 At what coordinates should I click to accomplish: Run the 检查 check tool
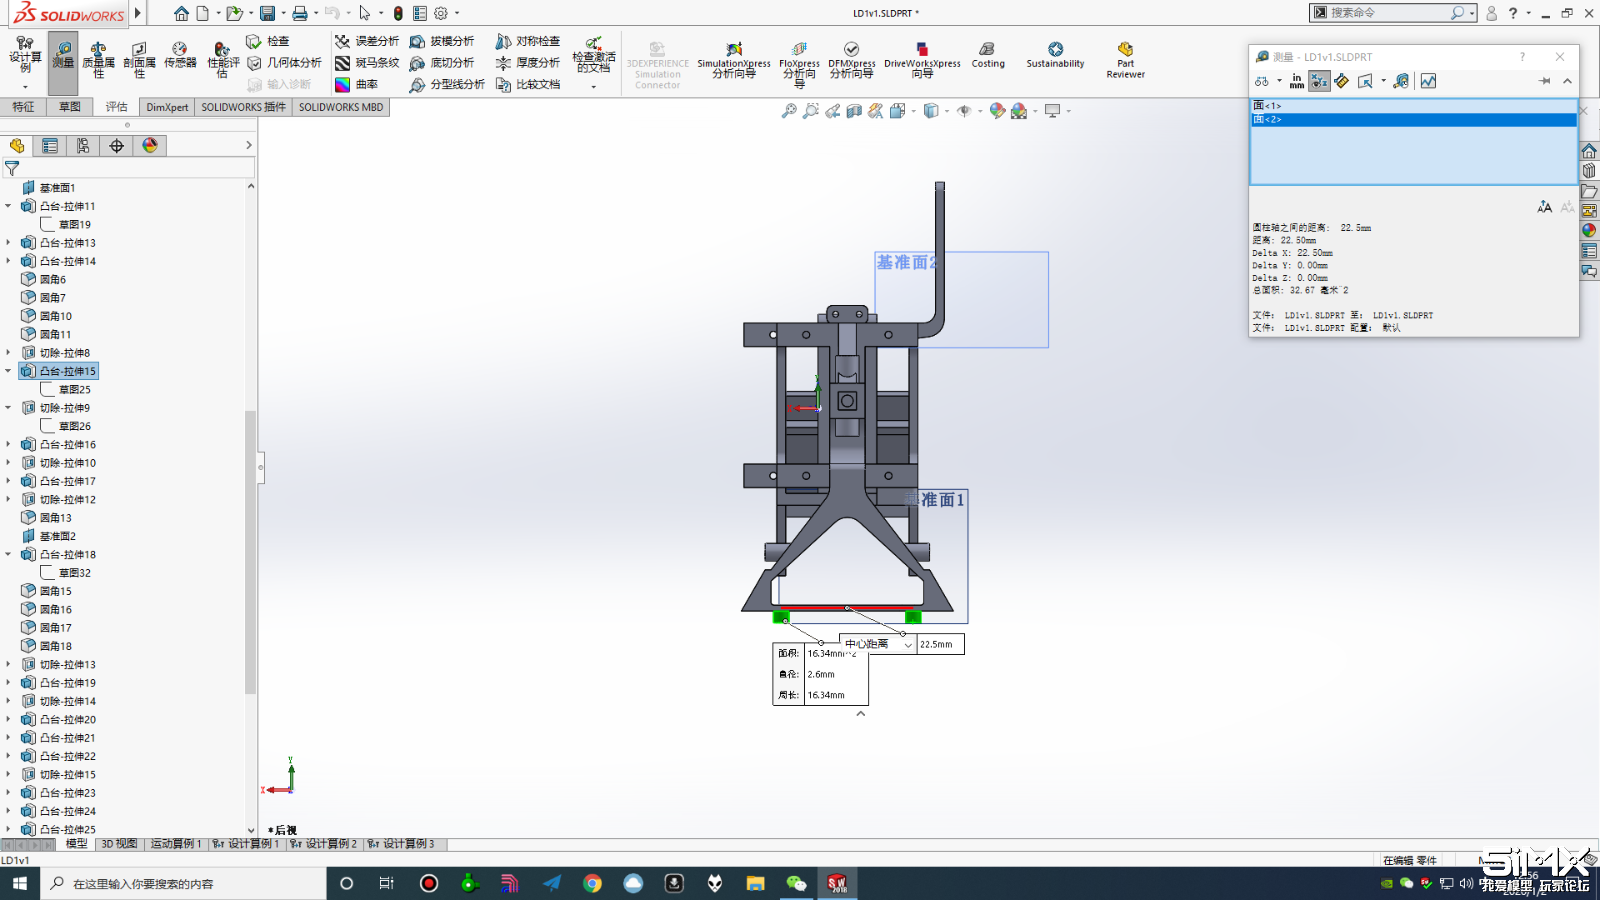268,41
